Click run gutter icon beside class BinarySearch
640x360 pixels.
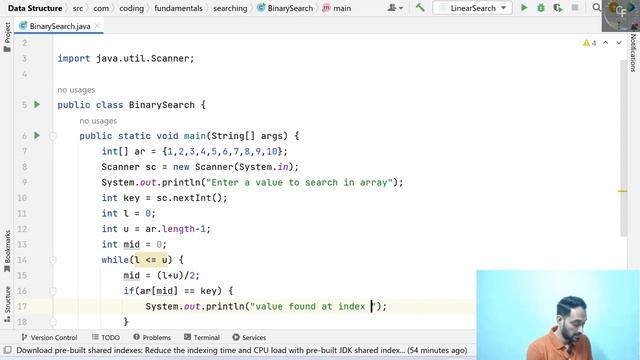pos(37,104)
